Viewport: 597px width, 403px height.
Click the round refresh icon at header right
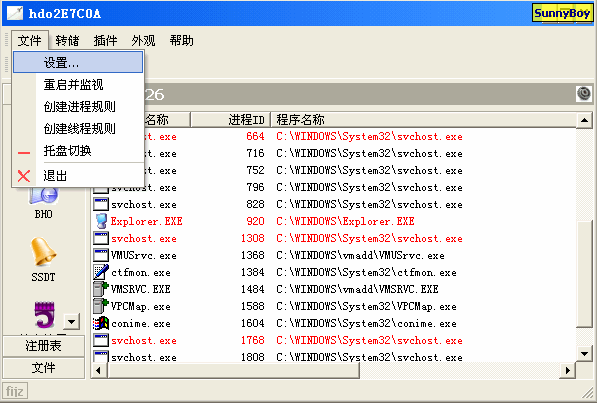click(x=584, y=94)
